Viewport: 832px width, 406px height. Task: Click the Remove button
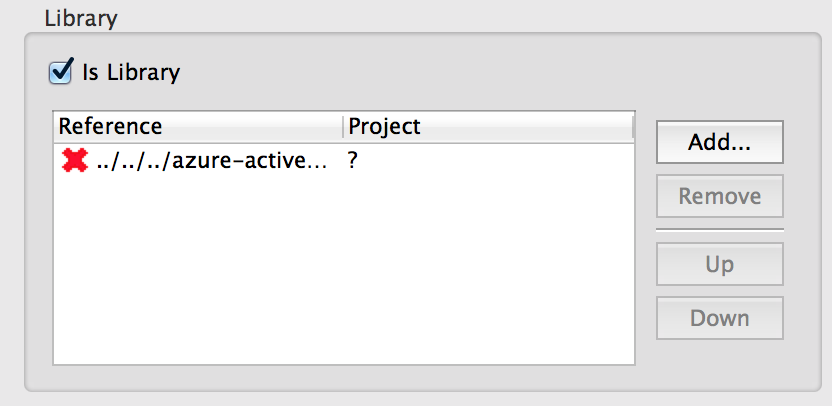pyautogui.click(x=719, y=197)
